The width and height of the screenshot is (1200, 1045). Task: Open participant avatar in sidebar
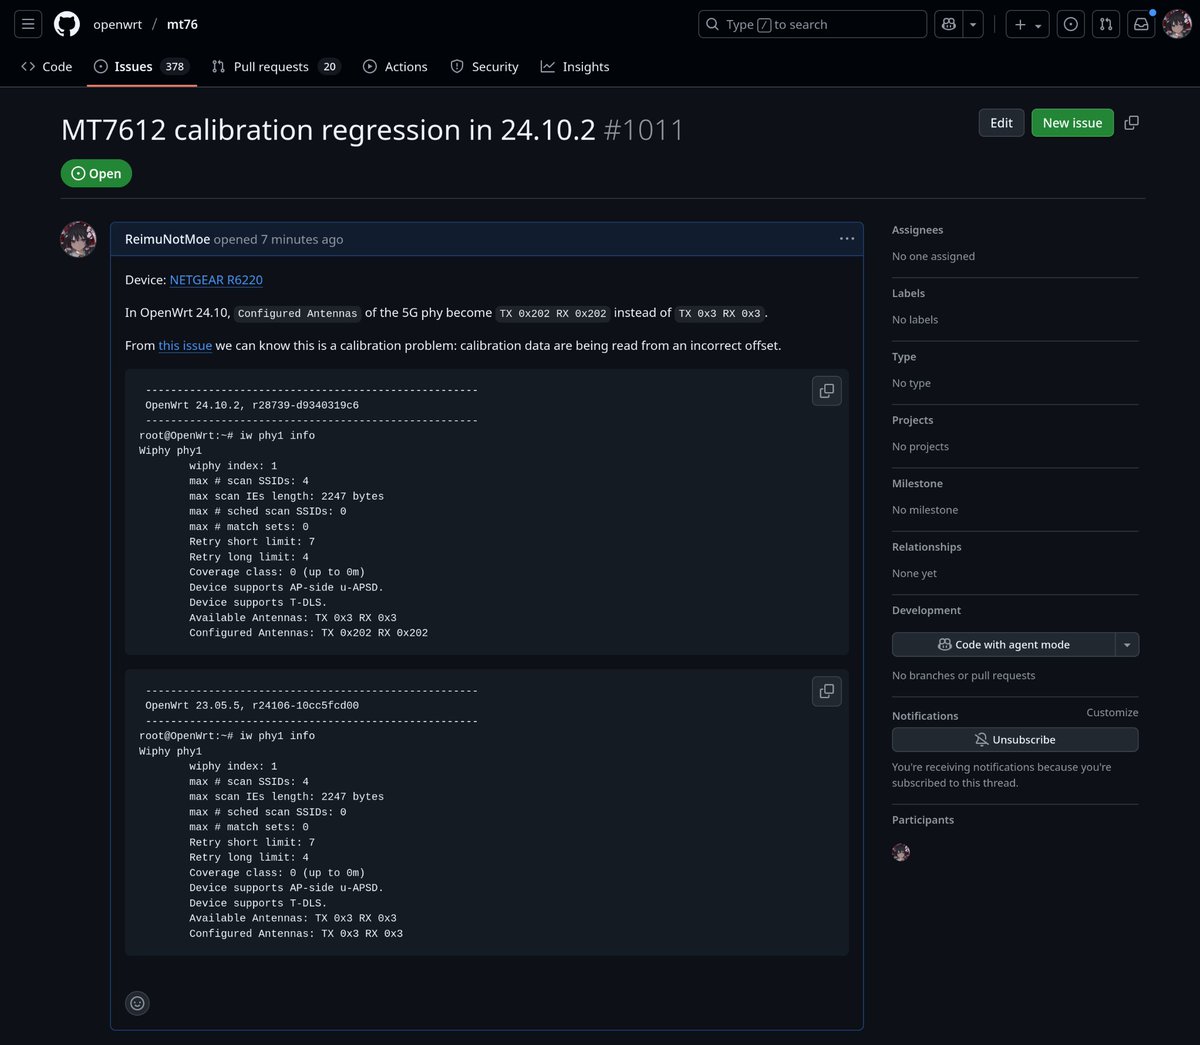[x=901, y=852]
